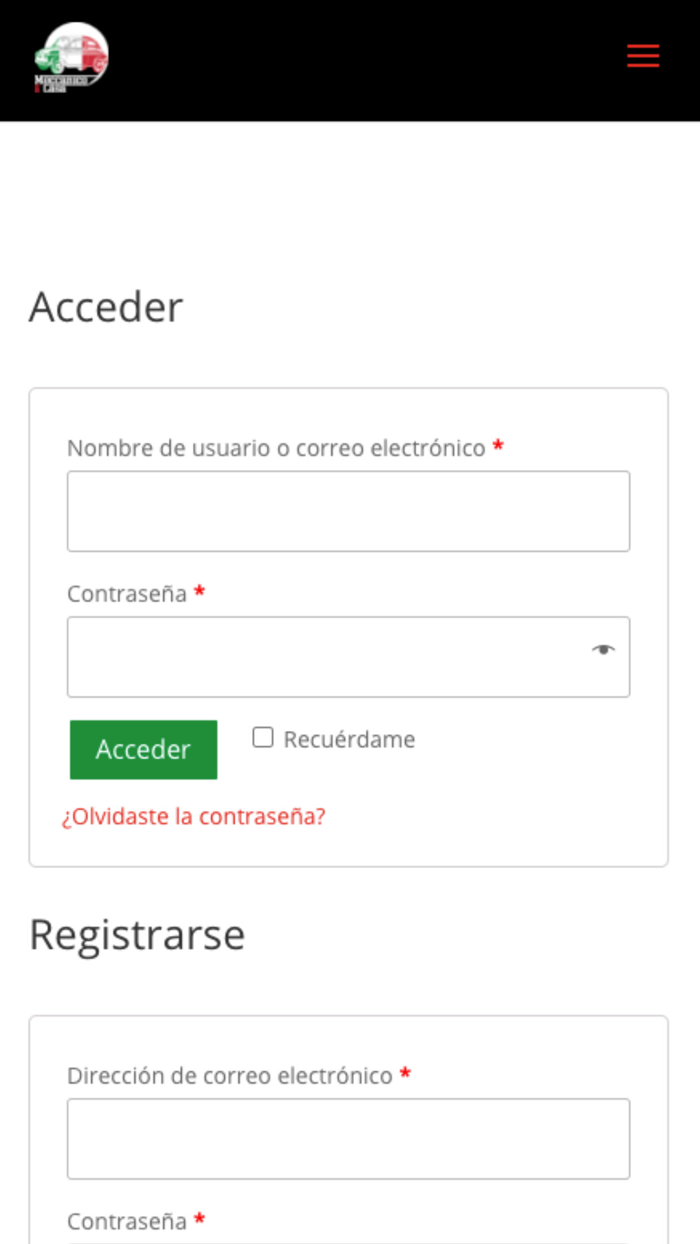Expand the mobile menu via the three lines
This screenshot has height=1244, width=700.
click(x=643, y=56)
